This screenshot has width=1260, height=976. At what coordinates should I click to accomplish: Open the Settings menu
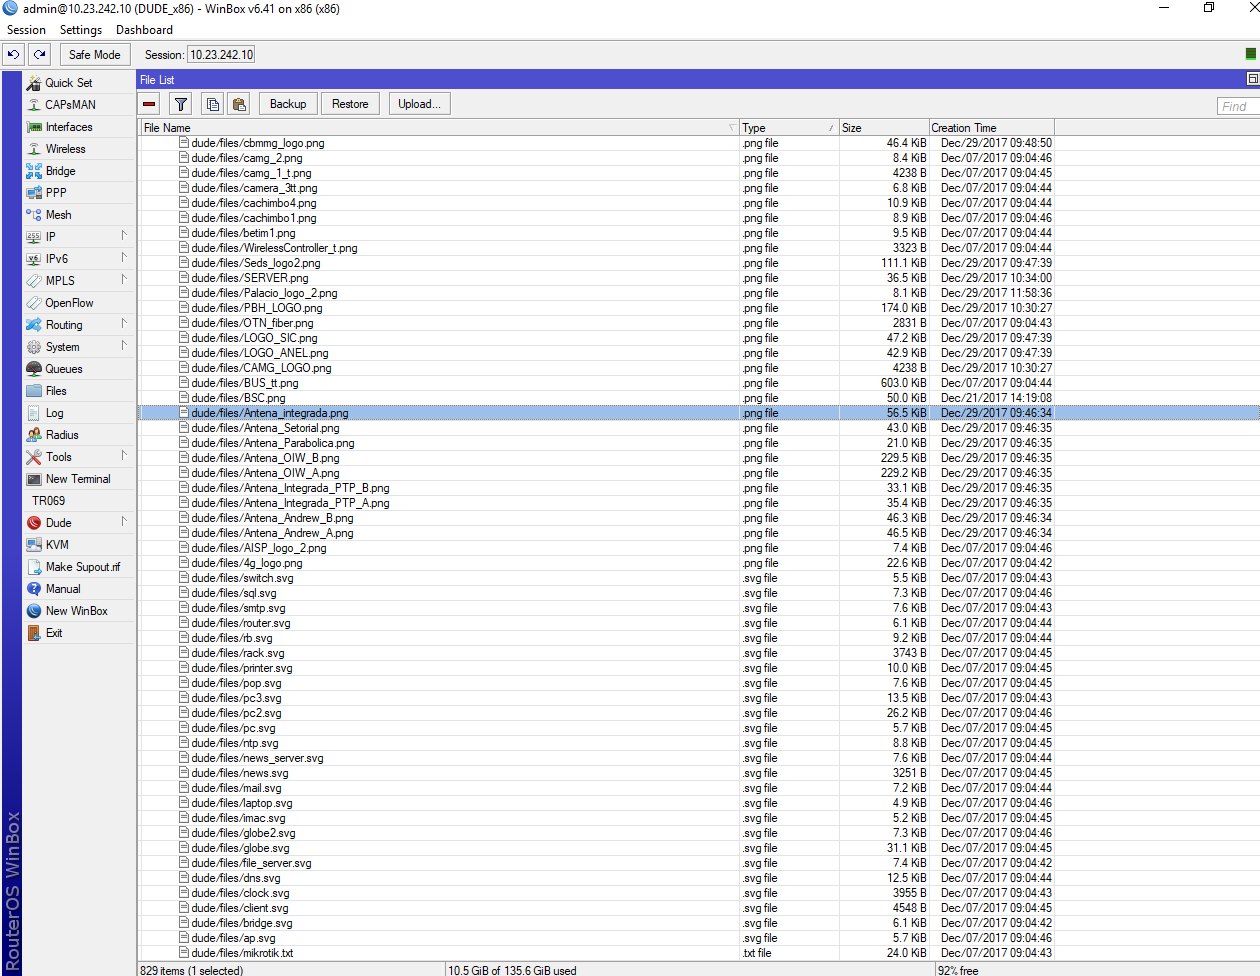(x=81, y=30)
